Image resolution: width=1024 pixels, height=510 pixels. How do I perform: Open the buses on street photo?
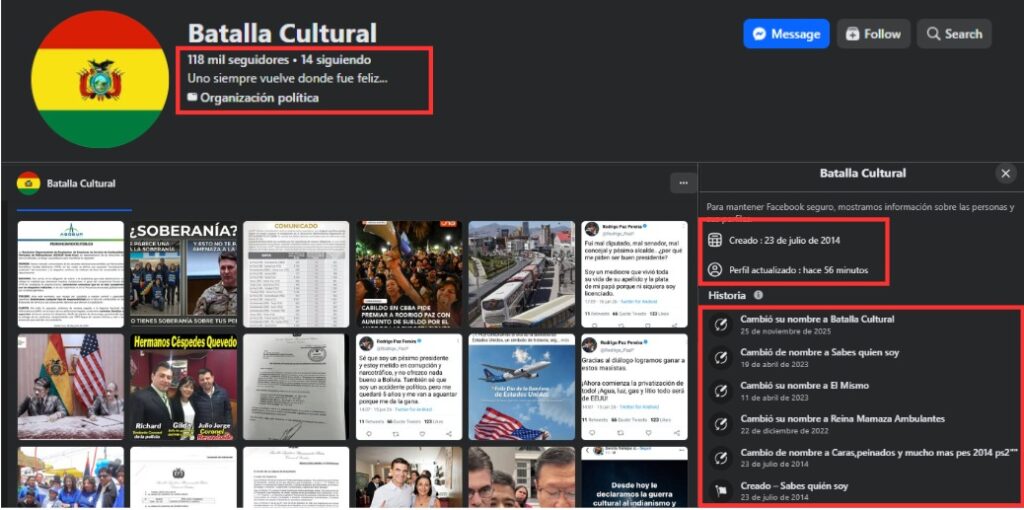[x=522, y=274]
